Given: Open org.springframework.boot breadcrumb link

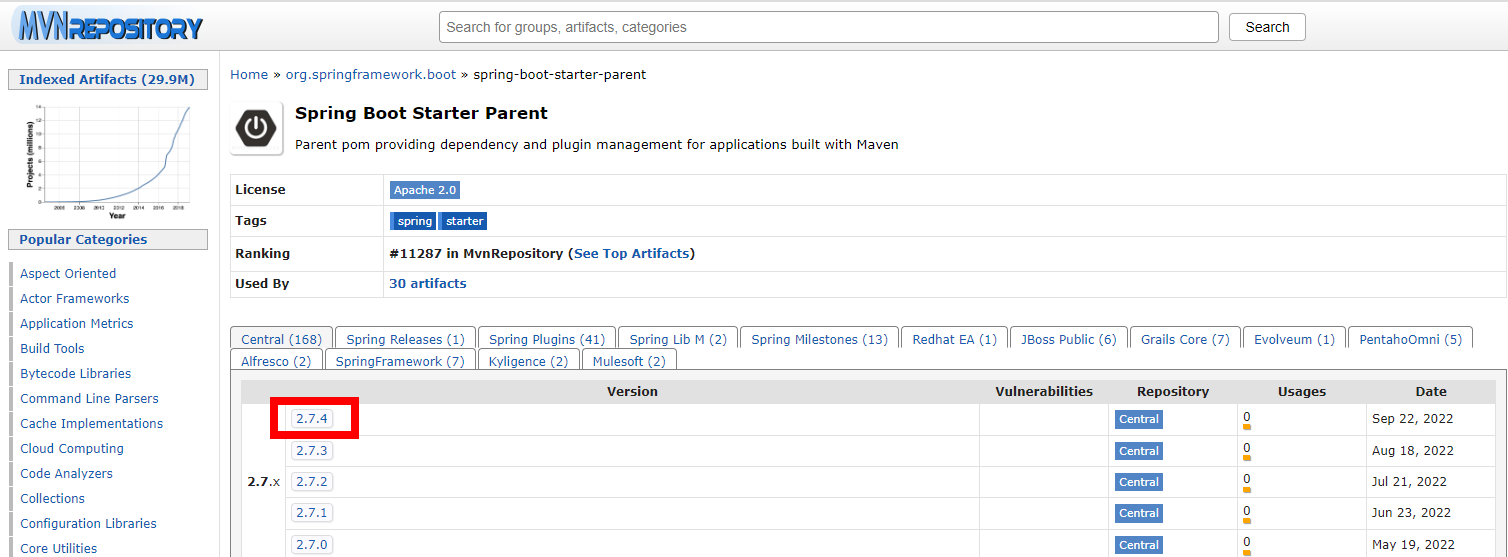Looking at the screenshot, I should tap(371, 74).
